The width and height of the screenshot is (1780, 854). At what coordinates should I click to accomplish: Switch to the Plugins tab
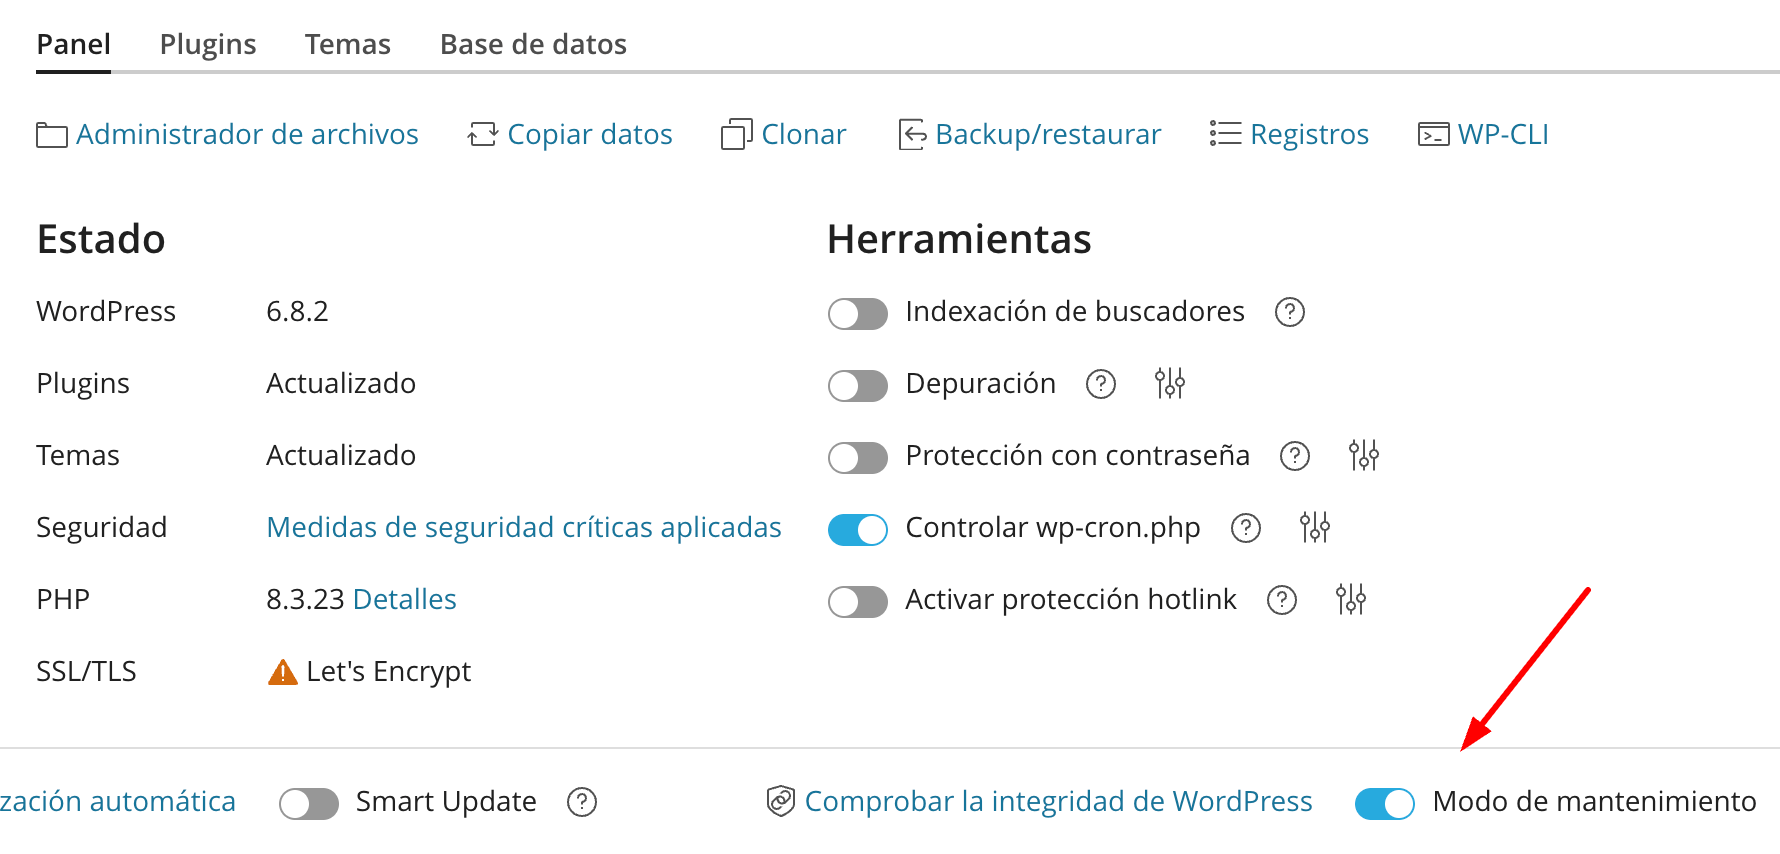tap(207, 43)
